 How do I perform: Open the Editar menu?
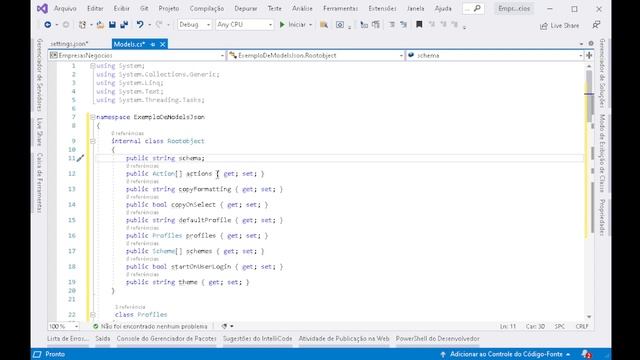[x=95, y=8]
